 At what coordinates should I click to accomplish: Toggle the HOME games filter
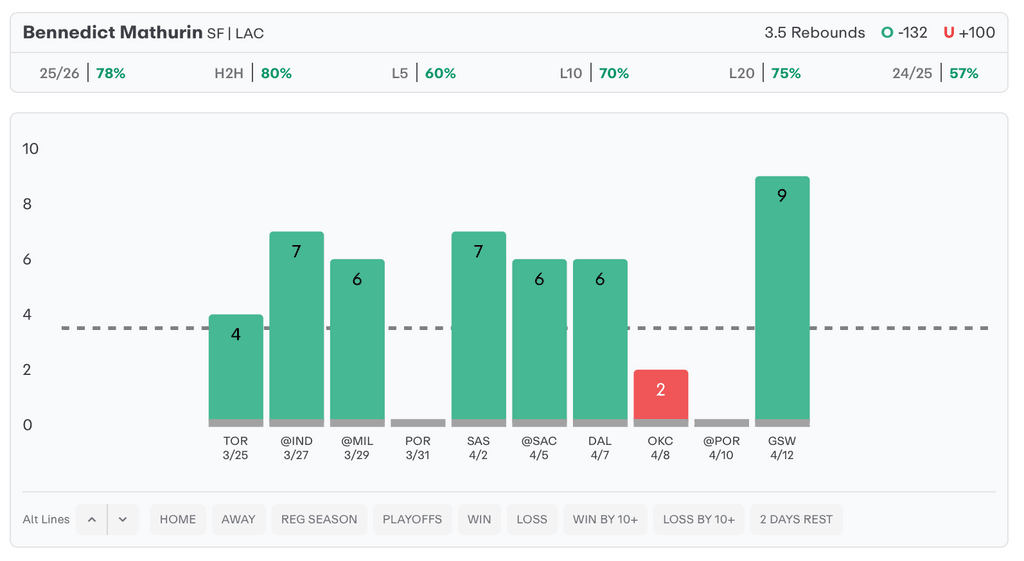178,519
